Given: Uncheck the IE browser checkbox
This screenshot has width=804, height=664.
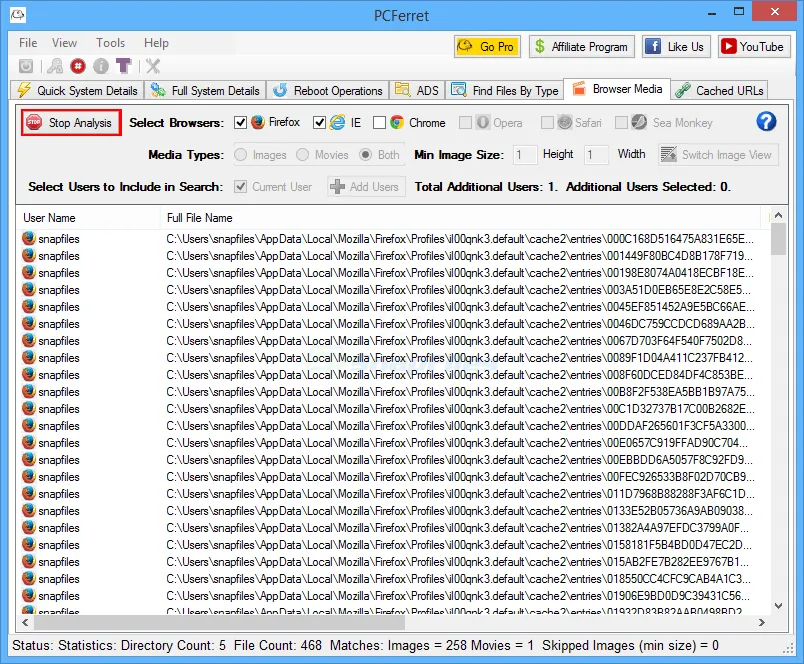Looking at the screenshot, I should pos(320,123).
